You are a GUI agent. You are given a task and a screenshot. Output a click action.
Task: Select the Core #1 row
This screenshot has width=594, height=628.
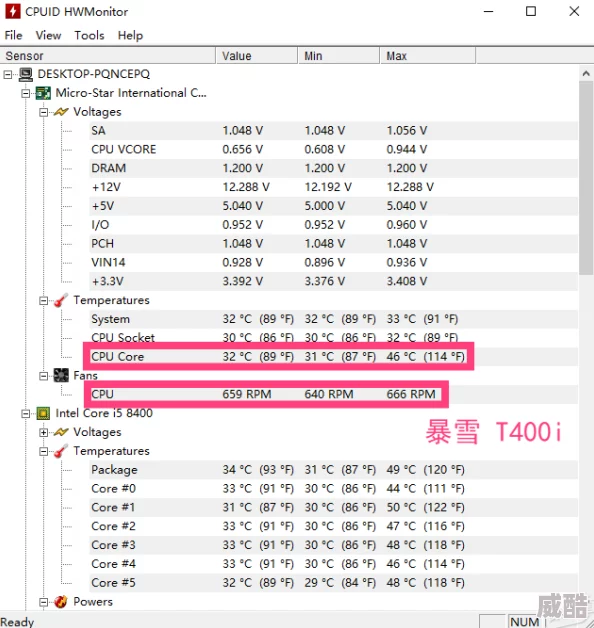pyautogui.click(x=333, y=507)
